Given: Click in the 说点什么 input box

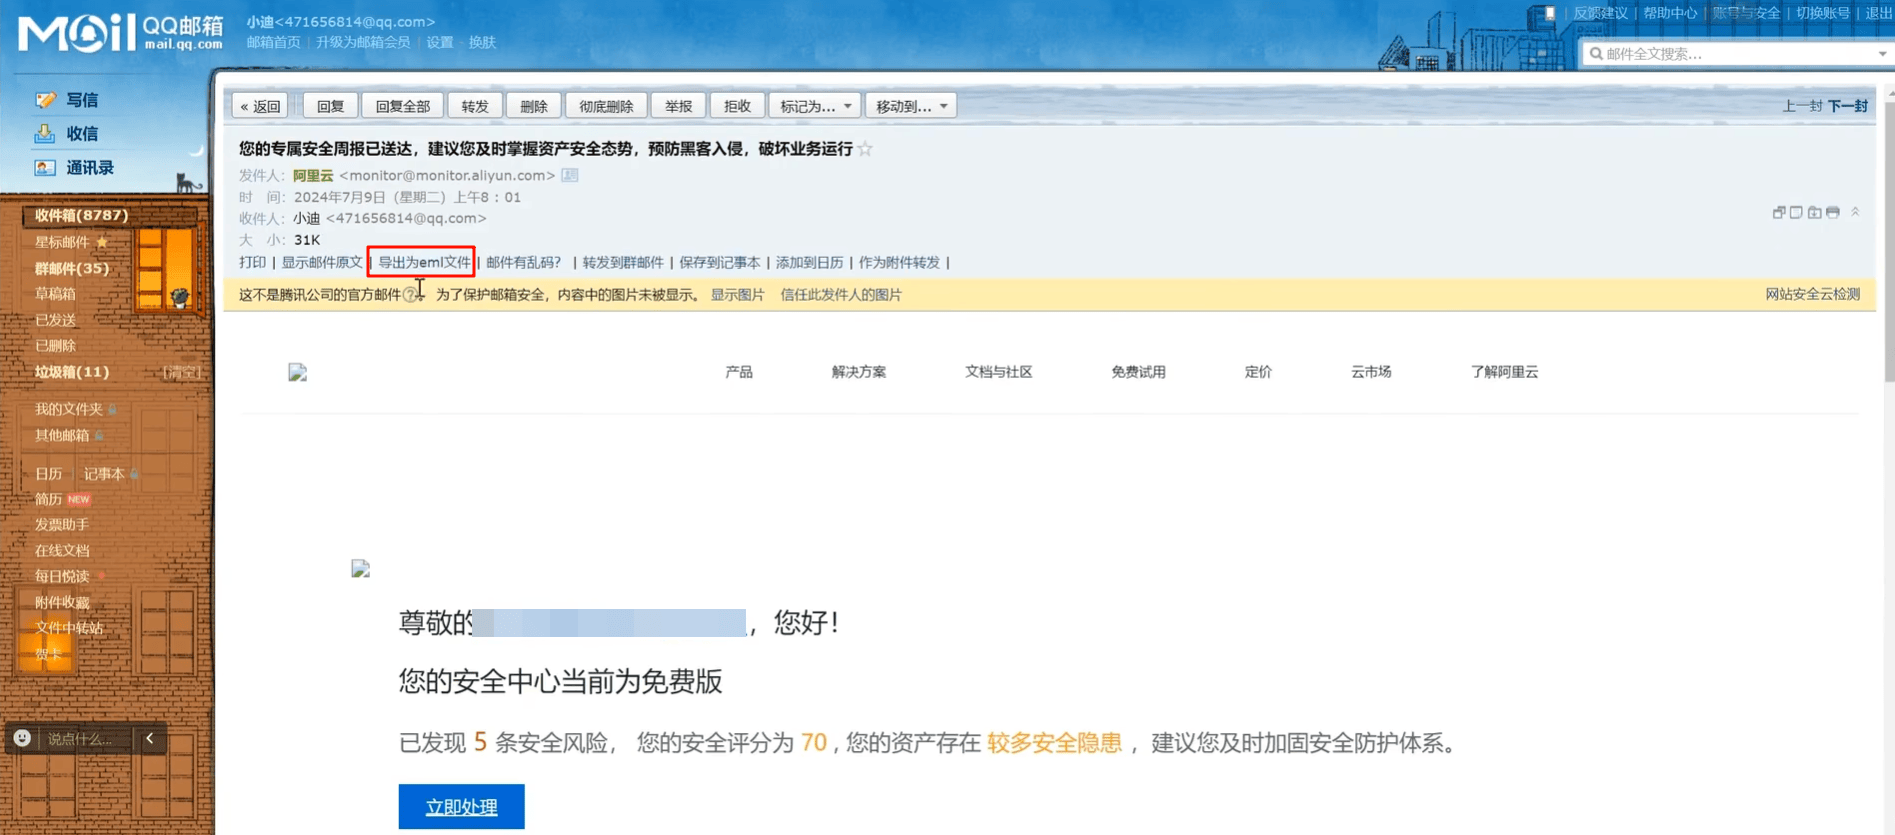Looking at the screenshot, I should 85,739.
